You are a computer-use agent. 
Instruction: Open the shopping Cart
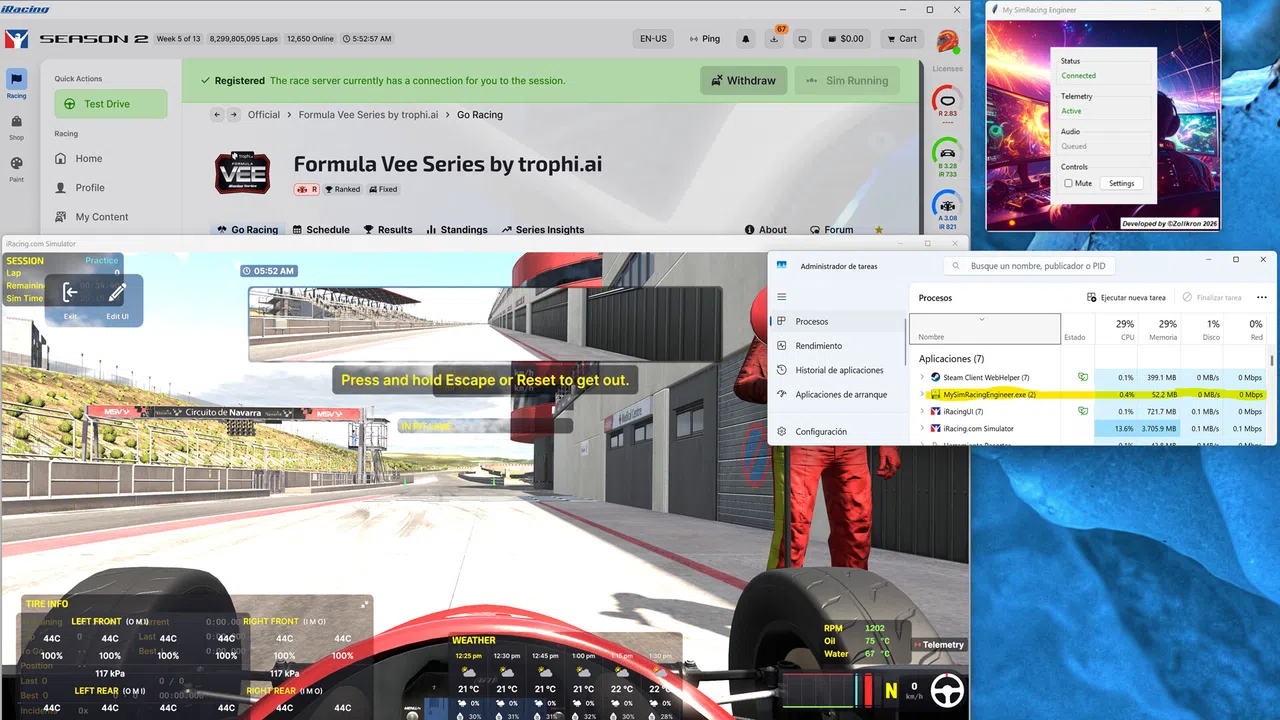tap(901, 39)
